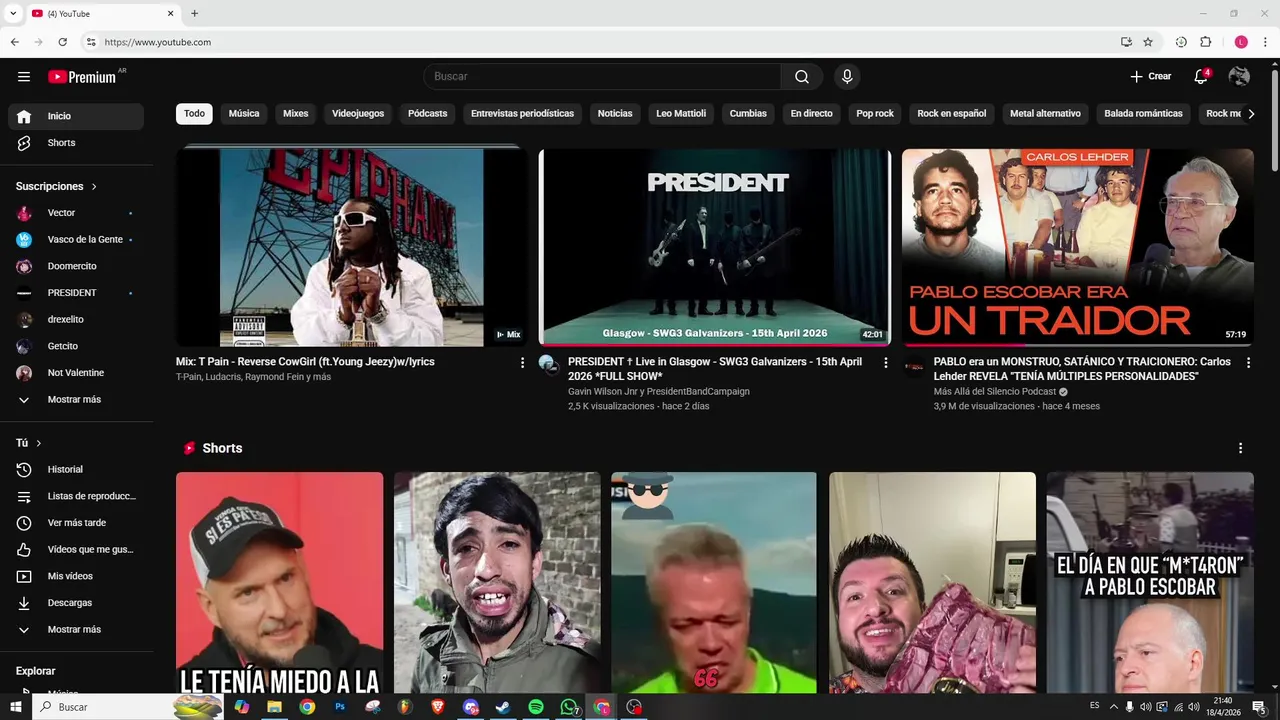Open Steam from the taskbar
Image resolution: width=1280 pixels, height=720 pixels.
[x=503, y=707]
